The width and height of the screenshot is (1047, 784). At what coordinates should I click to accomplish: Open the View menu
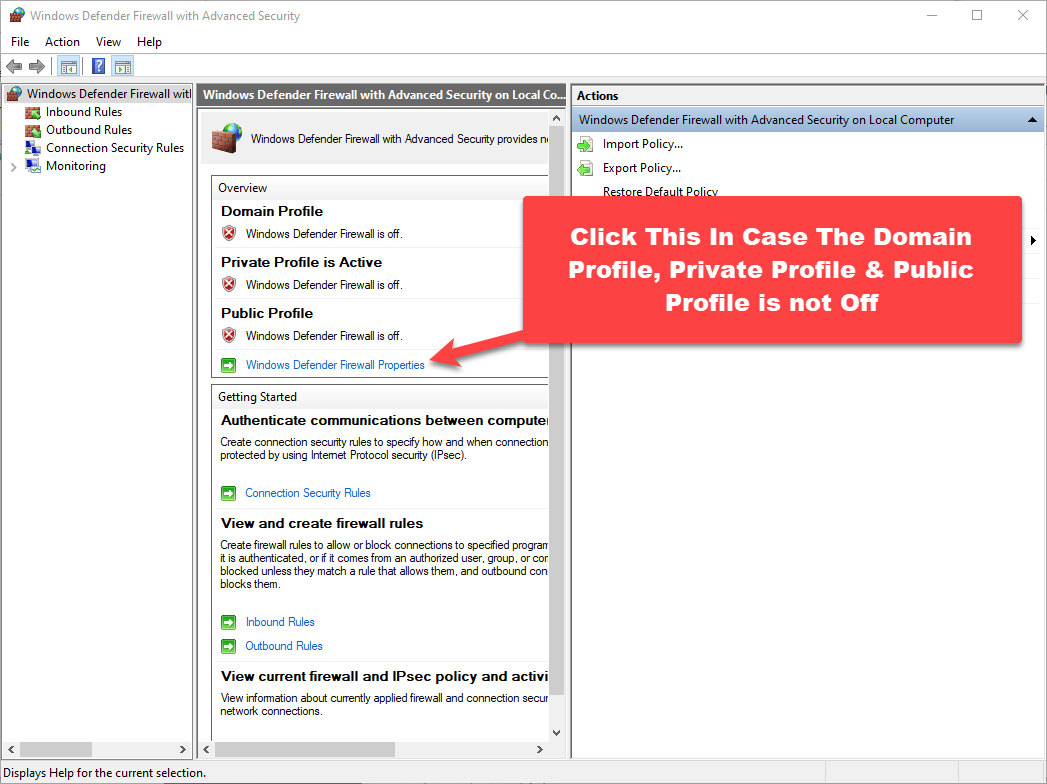(108, 42)
